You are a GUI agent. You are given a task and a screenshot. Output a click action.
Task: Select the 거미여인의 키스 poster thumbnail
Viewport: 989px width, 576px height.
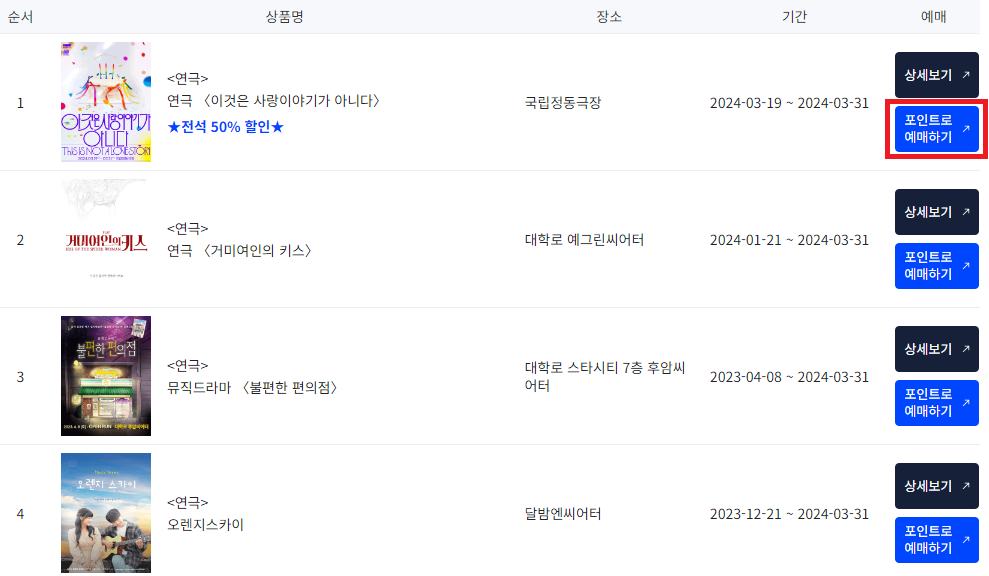[105, 239]
